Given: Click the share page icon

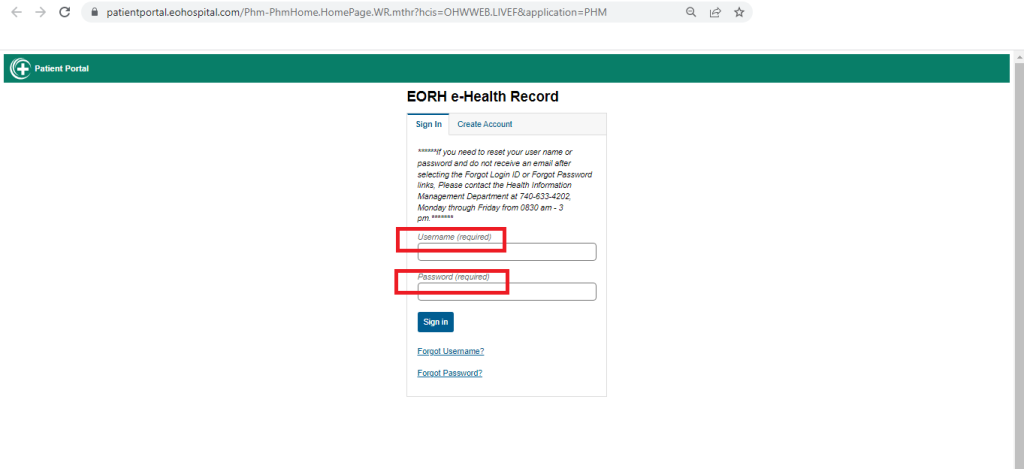Looking at the screenshot, I should tap(715, 12).
